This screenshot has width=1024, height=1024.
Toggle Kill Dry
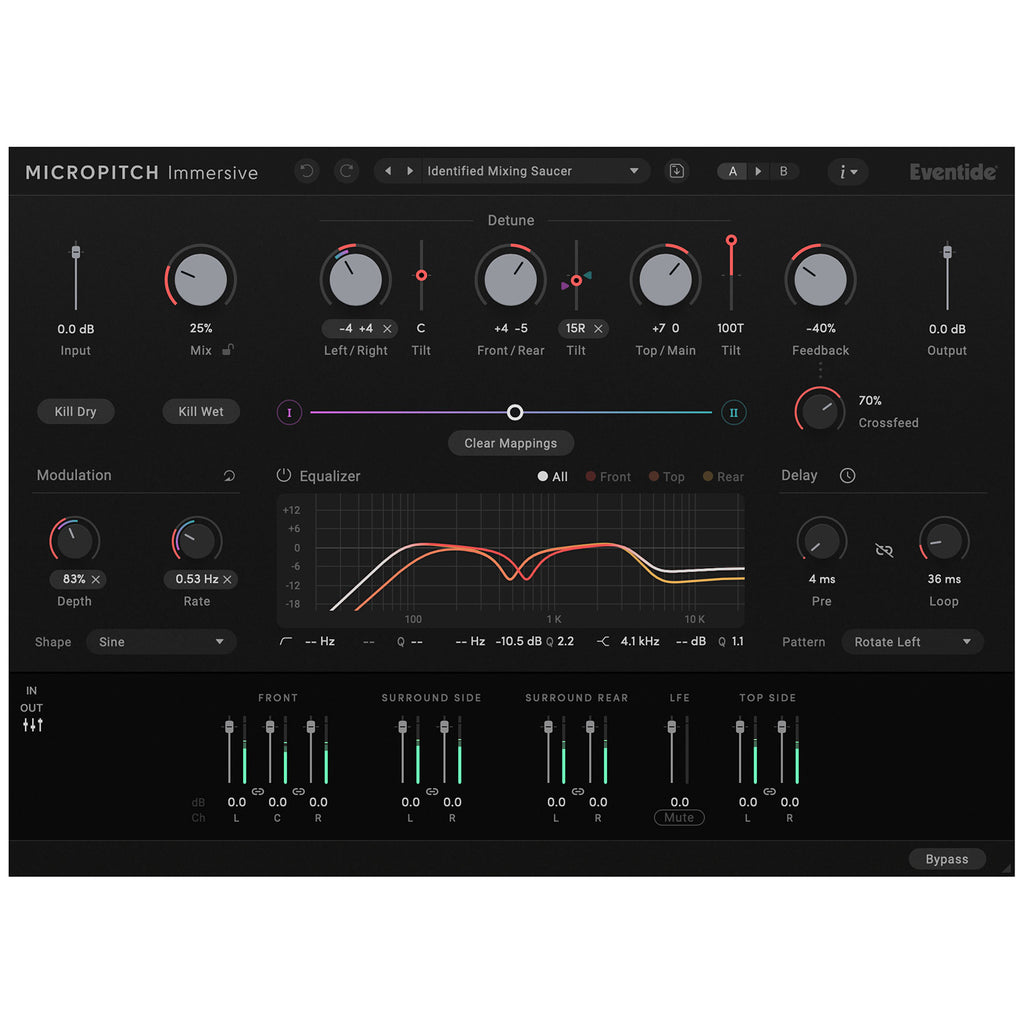pyautogui.click(x=76, y=411)
